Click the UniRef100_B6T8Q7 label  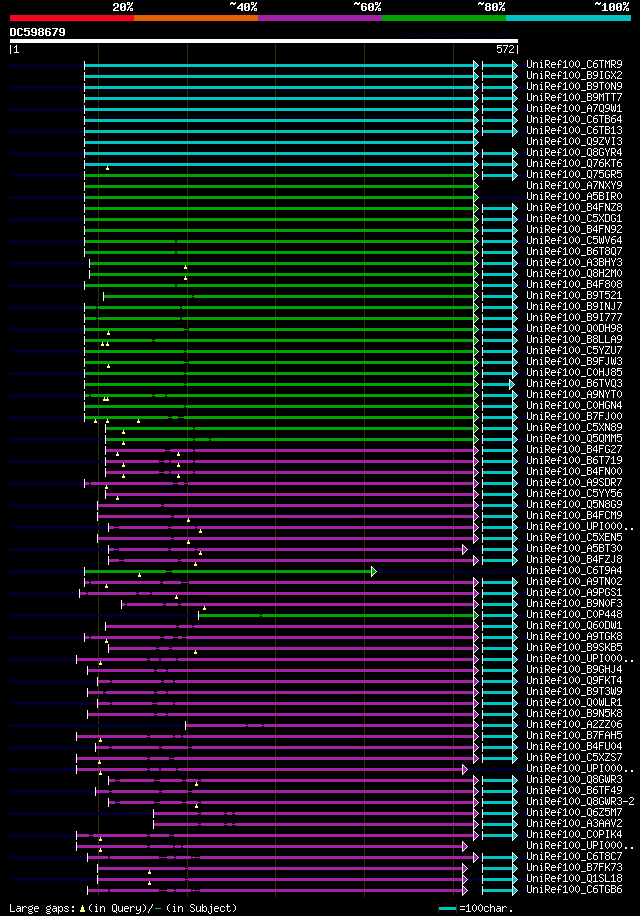(x=574, y=251)
